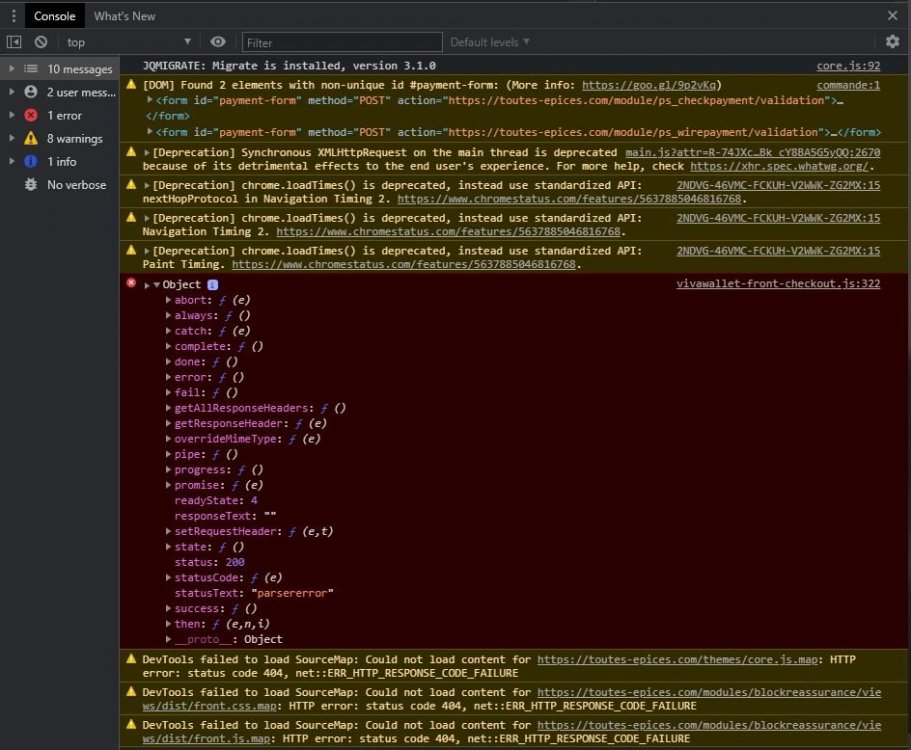Screen dimensions: 911x750
Task: Collapse the logged Object tree
Action: coord(157,285)
